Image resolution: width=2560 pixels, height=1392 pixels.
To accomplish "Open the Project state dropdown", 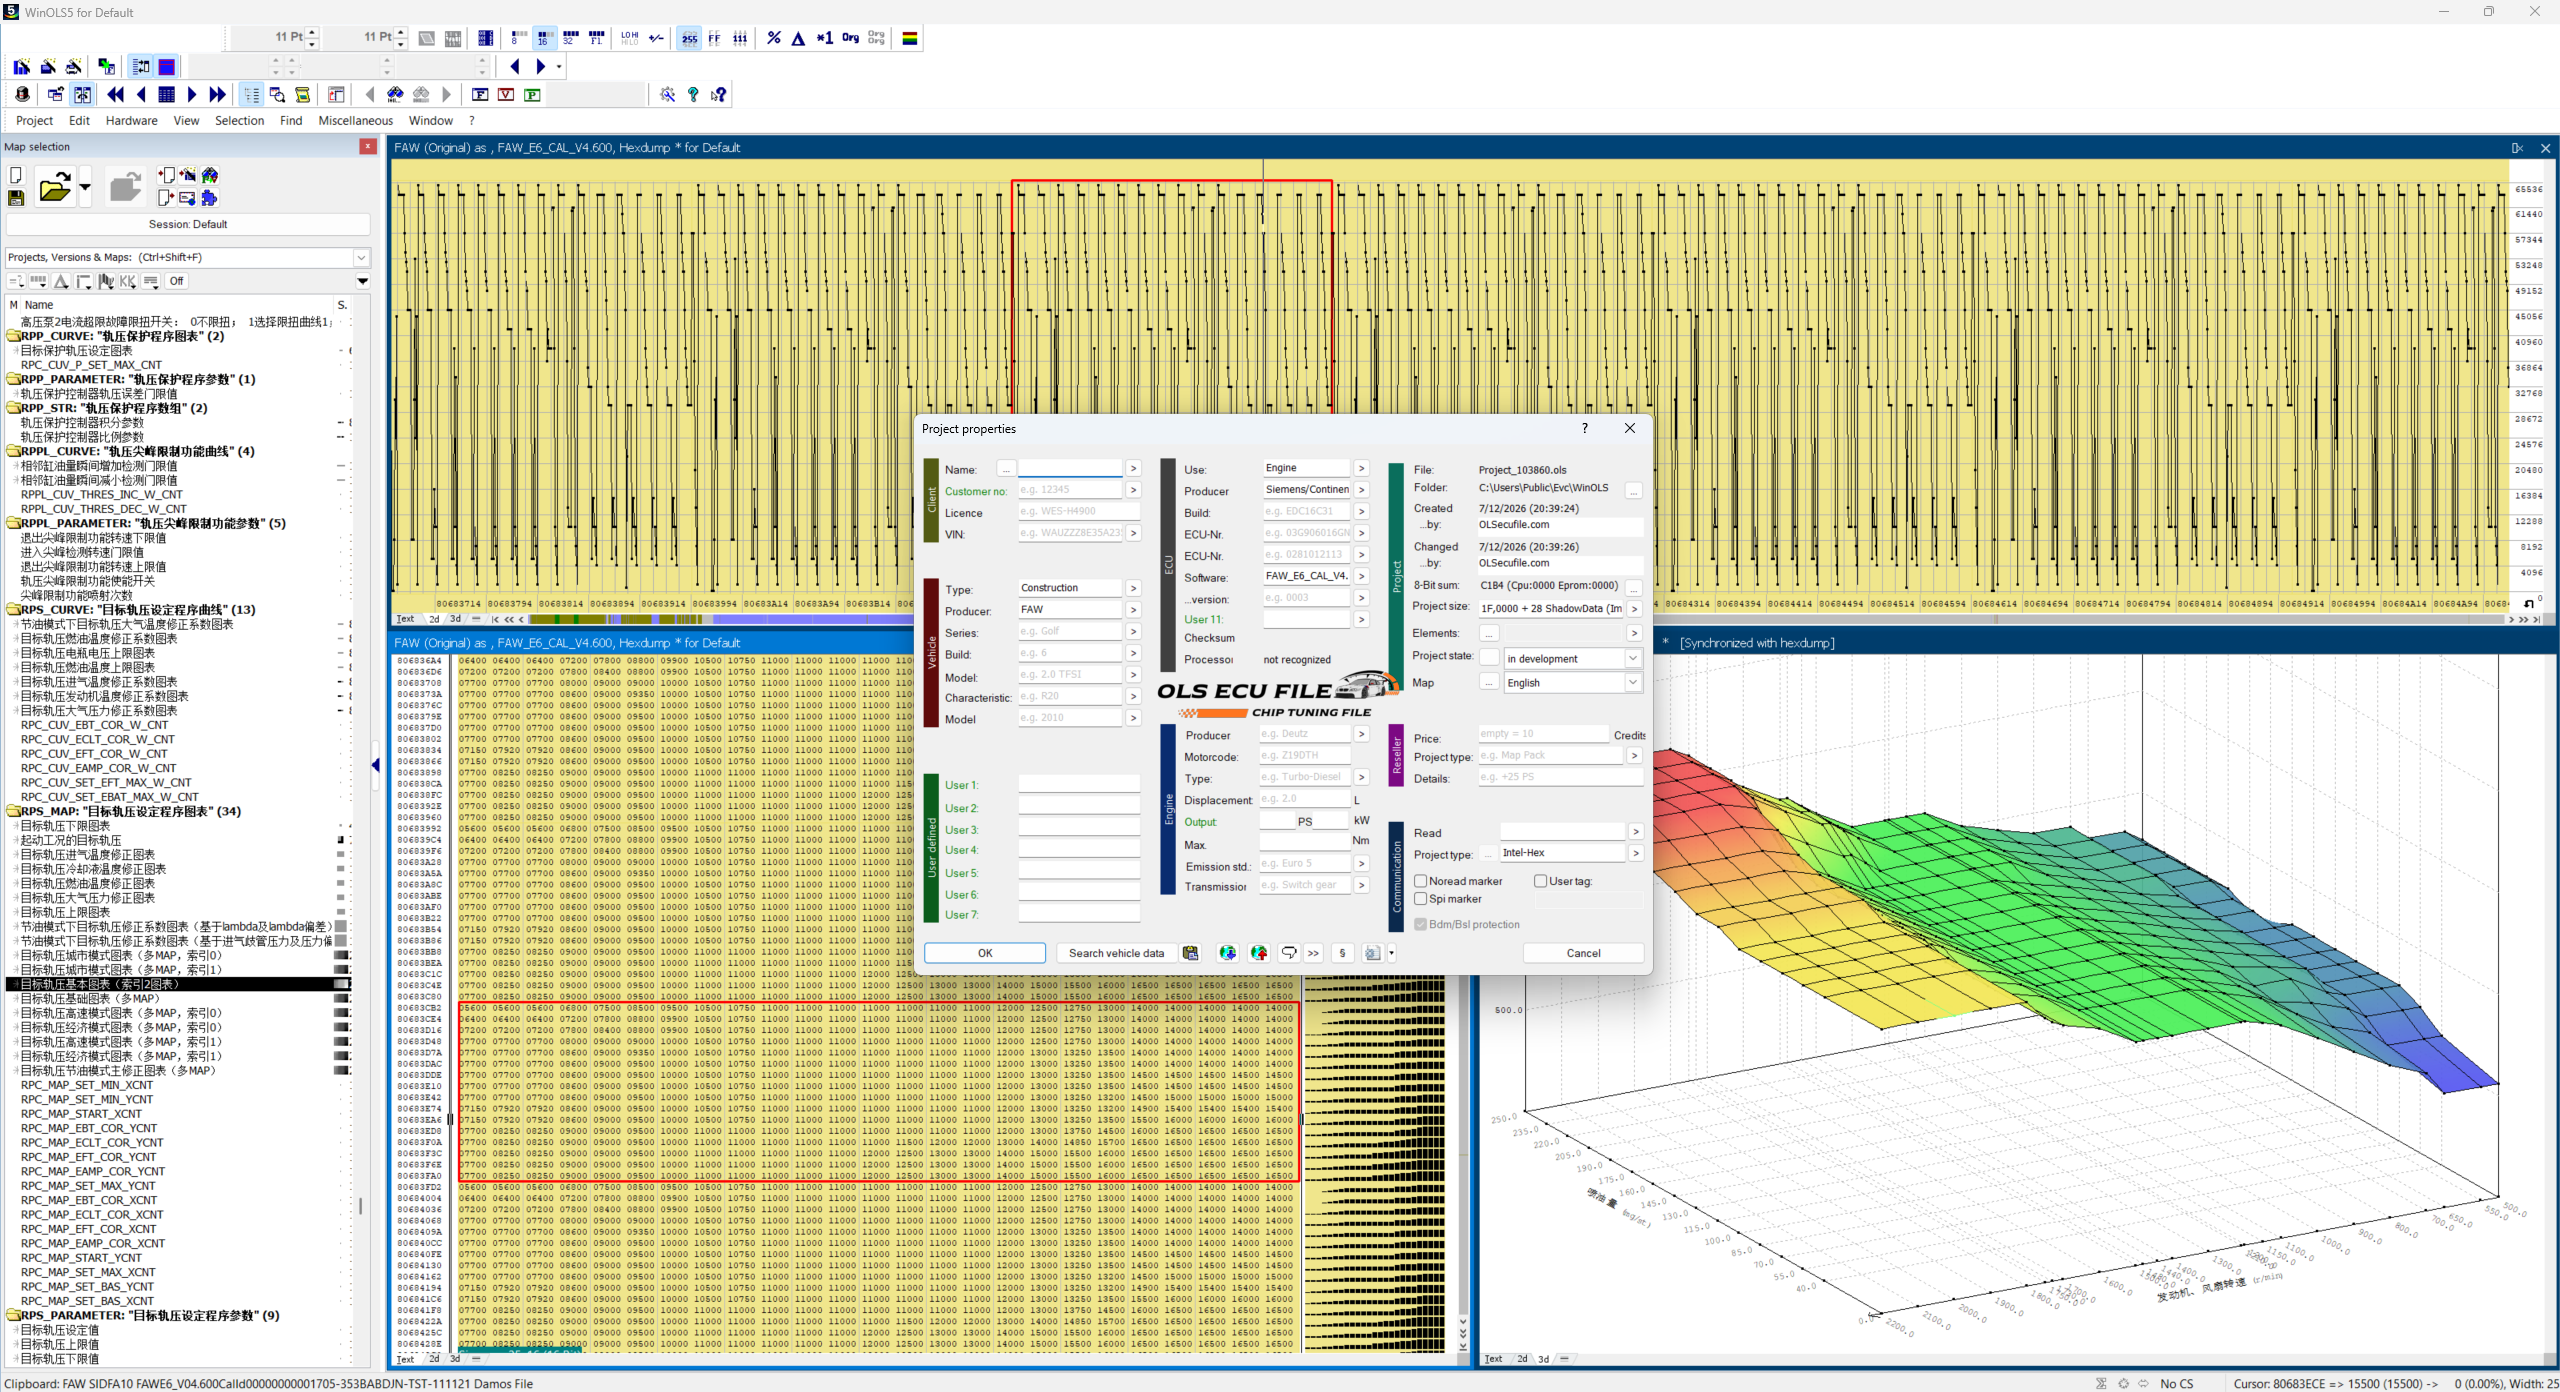I will point(1573,658).
